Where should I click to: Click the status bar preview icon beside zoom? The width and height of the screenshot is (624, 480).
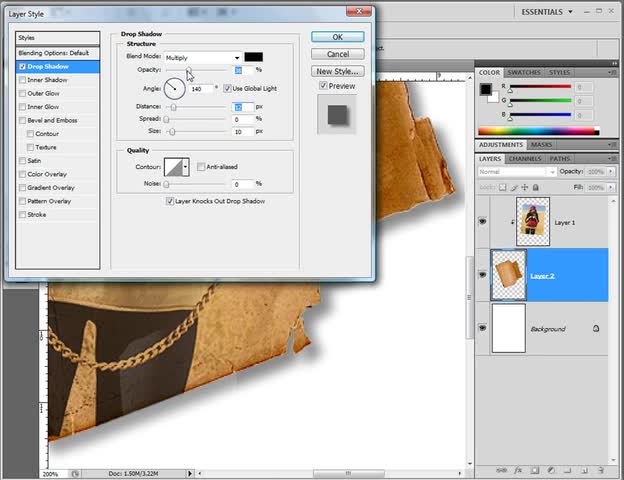point(75,474)
